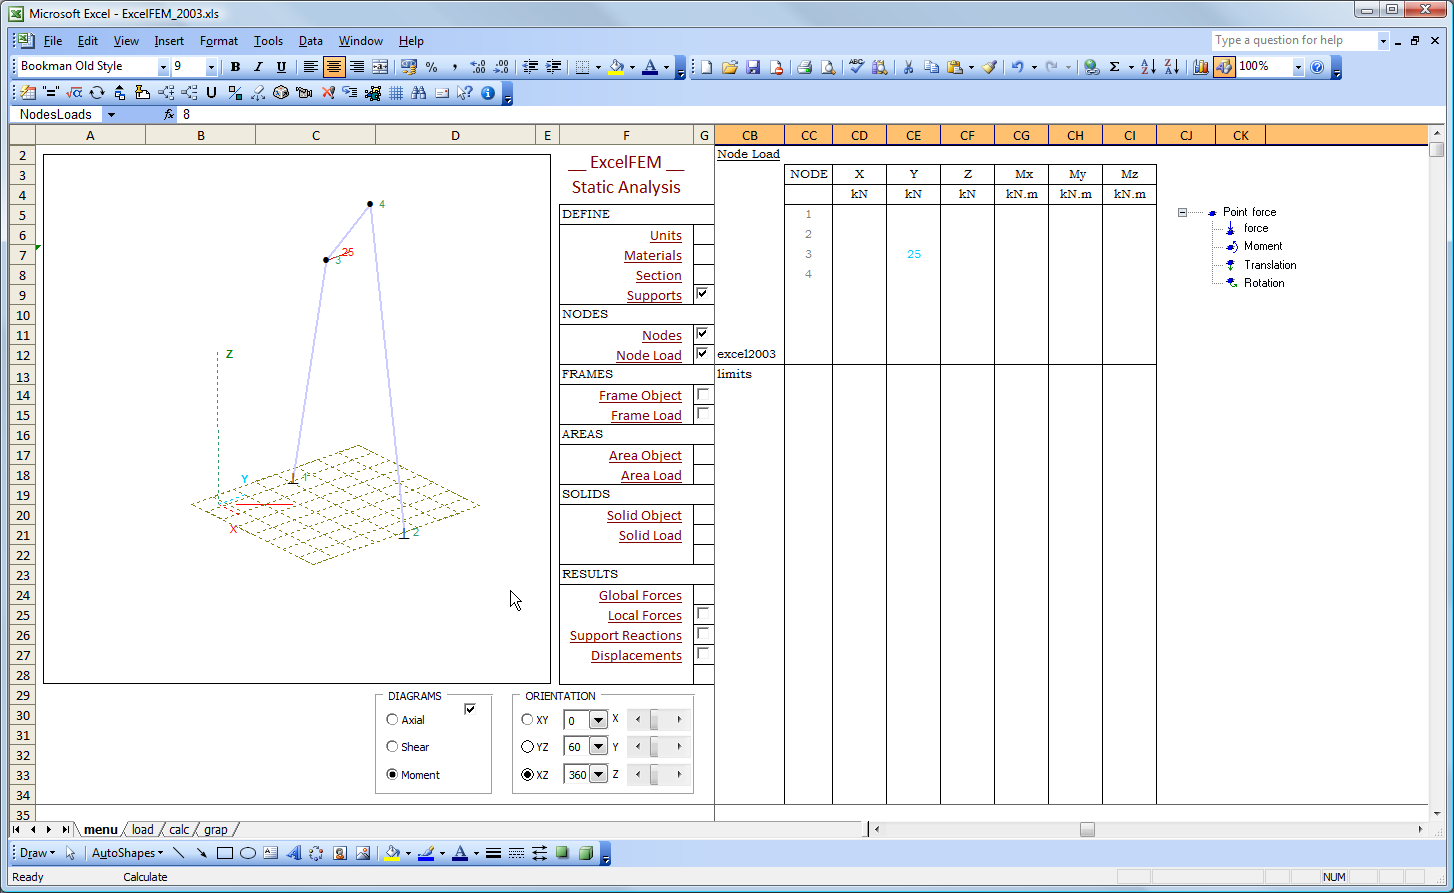Image resolution: width=1454 pixels, height=893 pixels.
Task: Click the Print Preview icon
Action: (828, 67)
